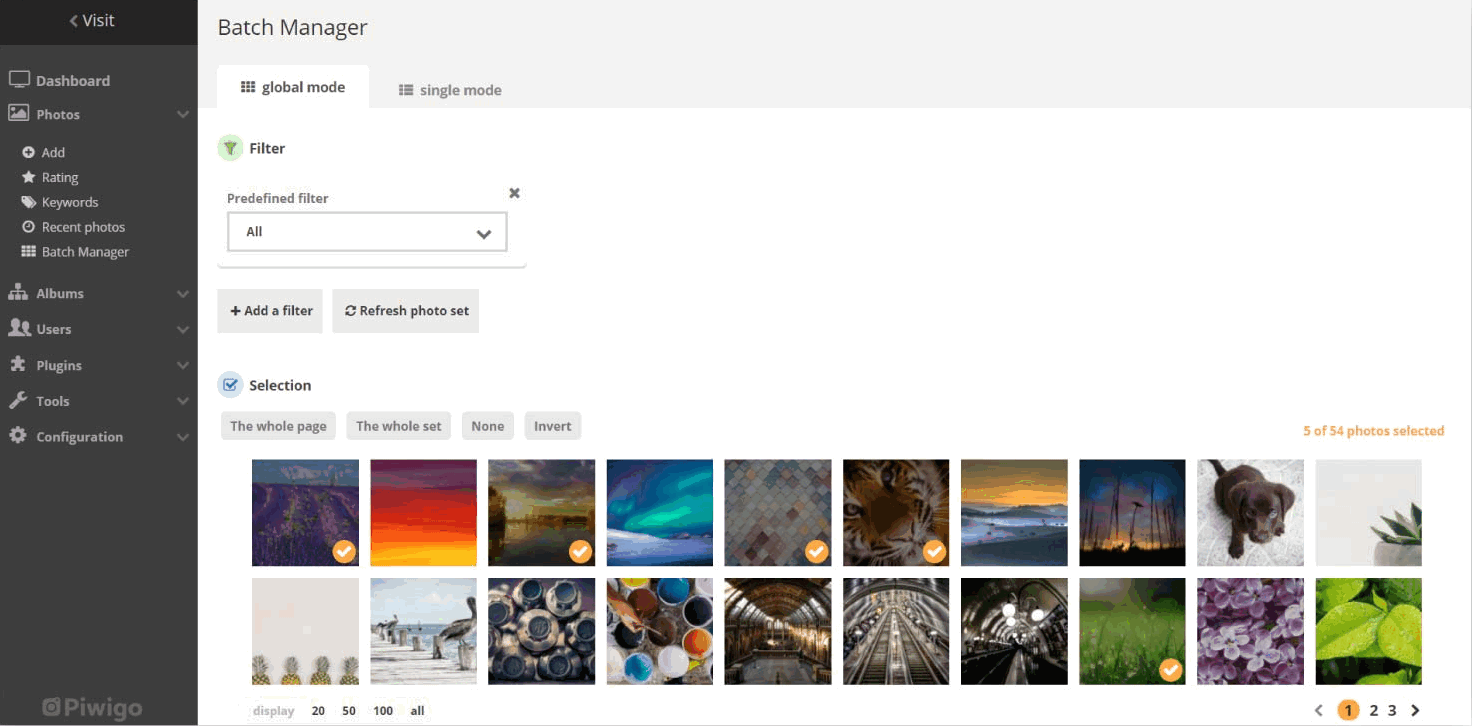Click the Rating star icon
Image resolution: width=1472 pixels, height=726 pixels.
[x=29, y=177]
